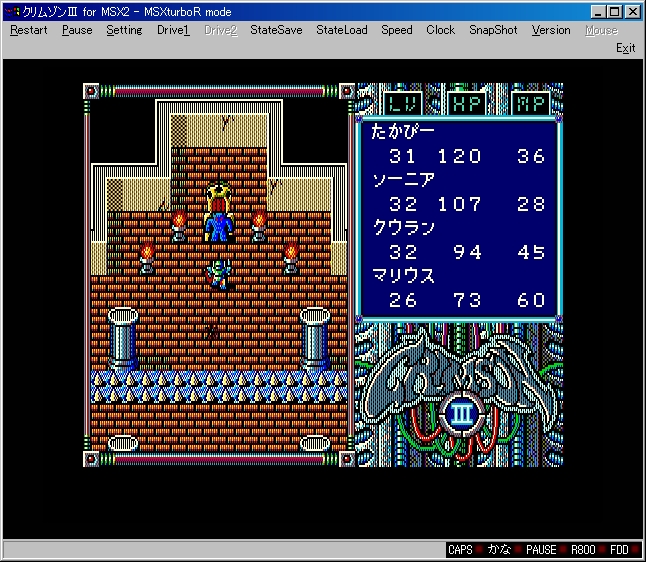Open the StateLoad menu
Viewport: 646px width, 562px height.
(341, 30)
